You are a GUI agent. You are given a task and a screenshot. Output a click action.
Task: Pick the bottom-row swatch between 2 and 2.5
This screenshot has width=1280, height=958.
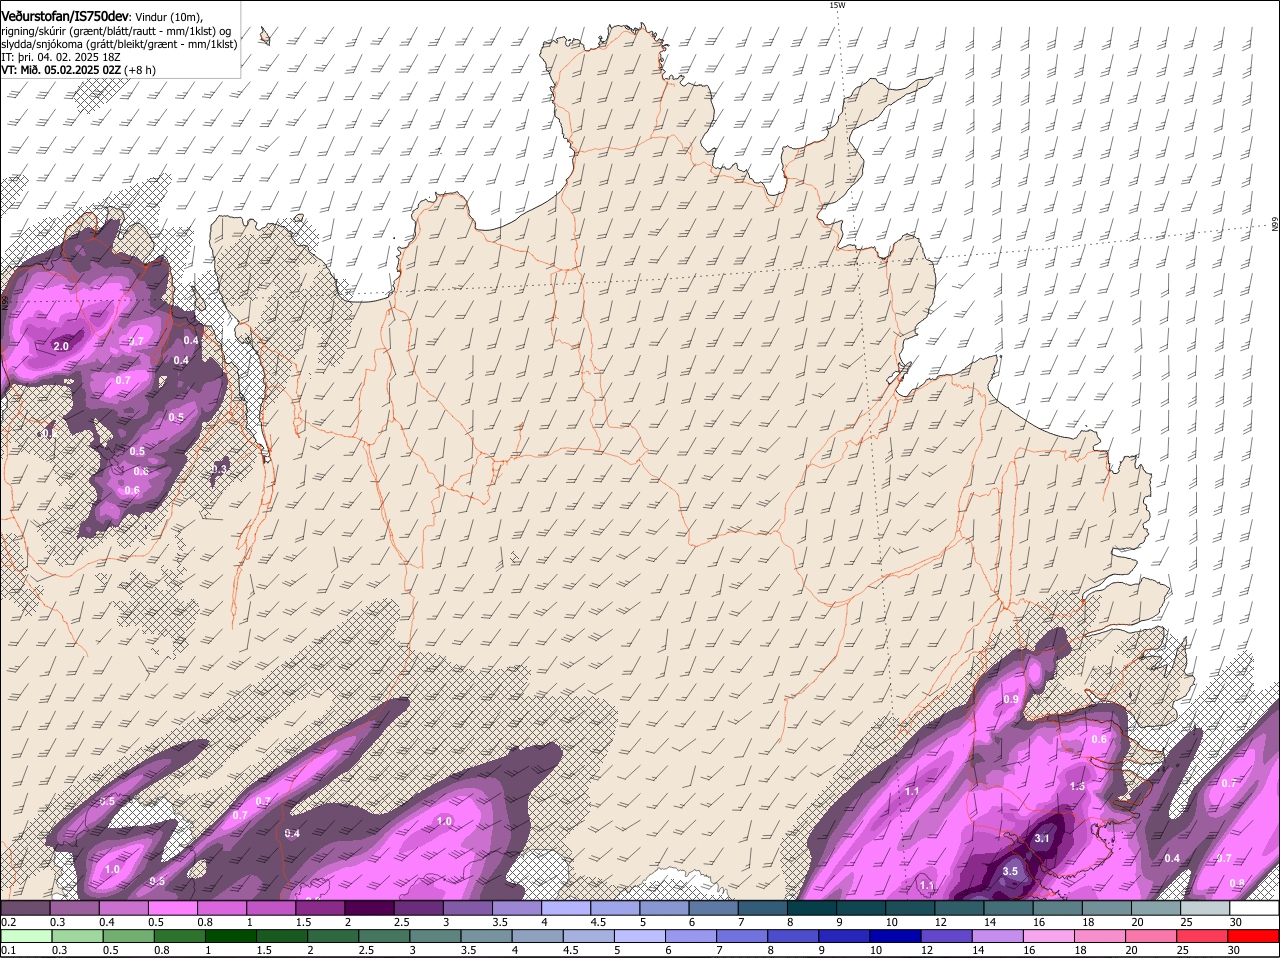[335, 937]
